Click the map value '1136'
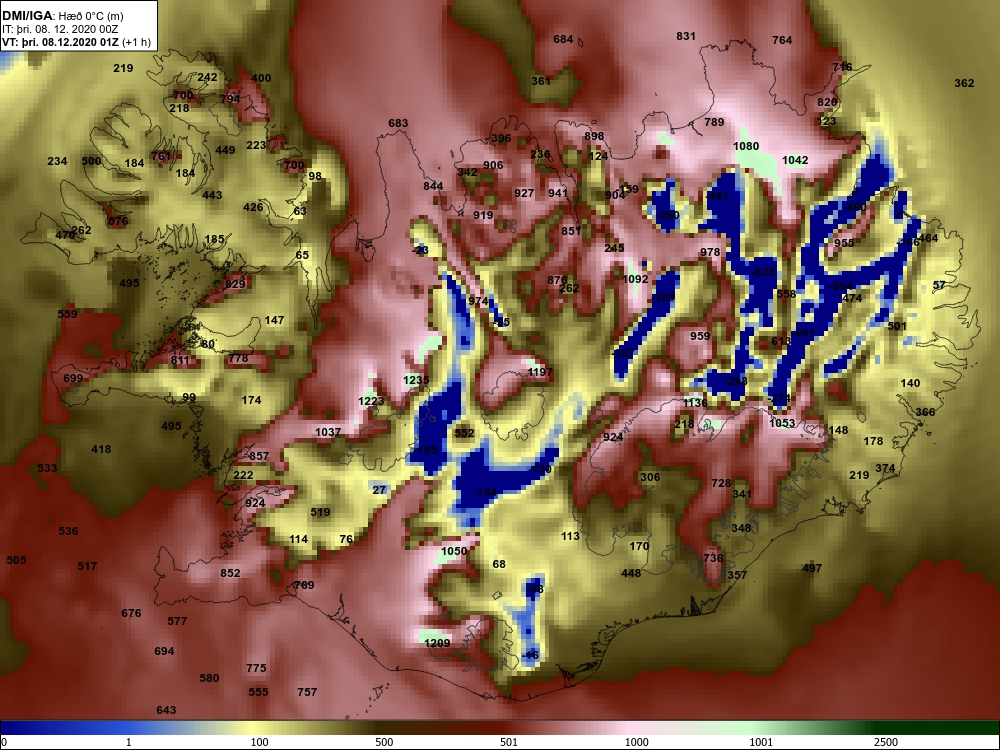Viewport: 1000px width, 750px height. point(695,403)
